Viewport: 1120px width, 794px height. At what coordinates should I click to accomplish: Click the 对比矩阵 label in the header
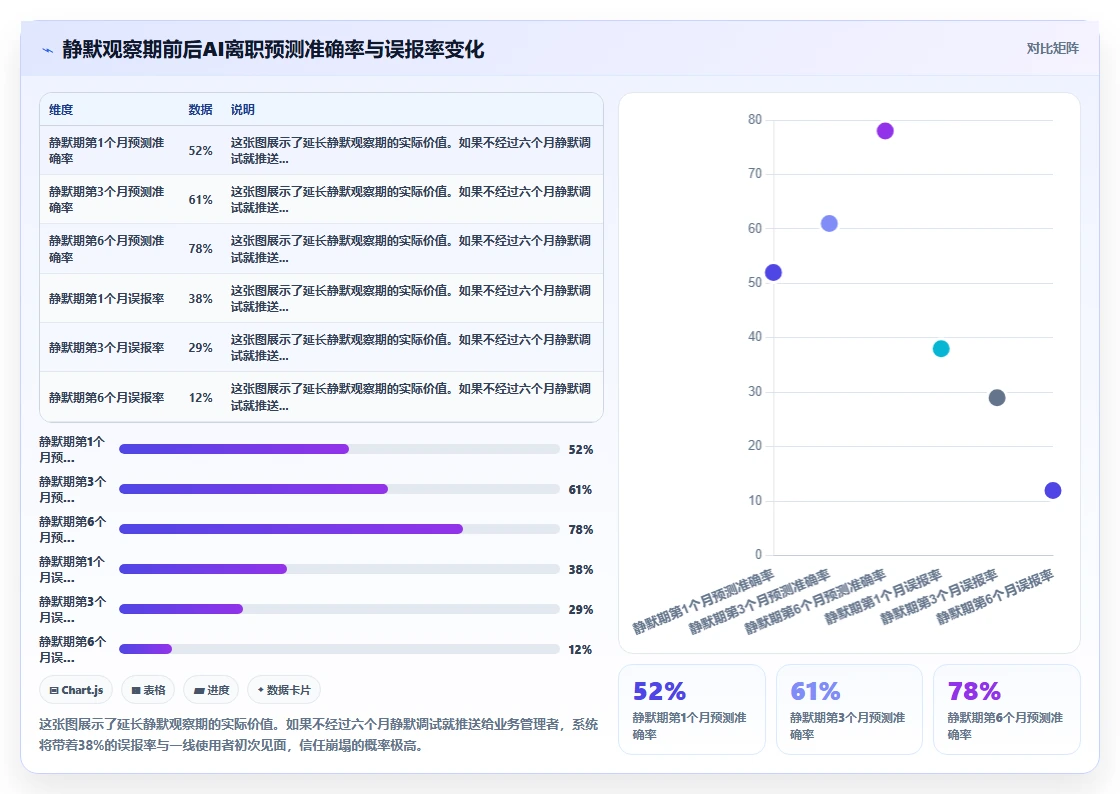[x=1052, y=49]
